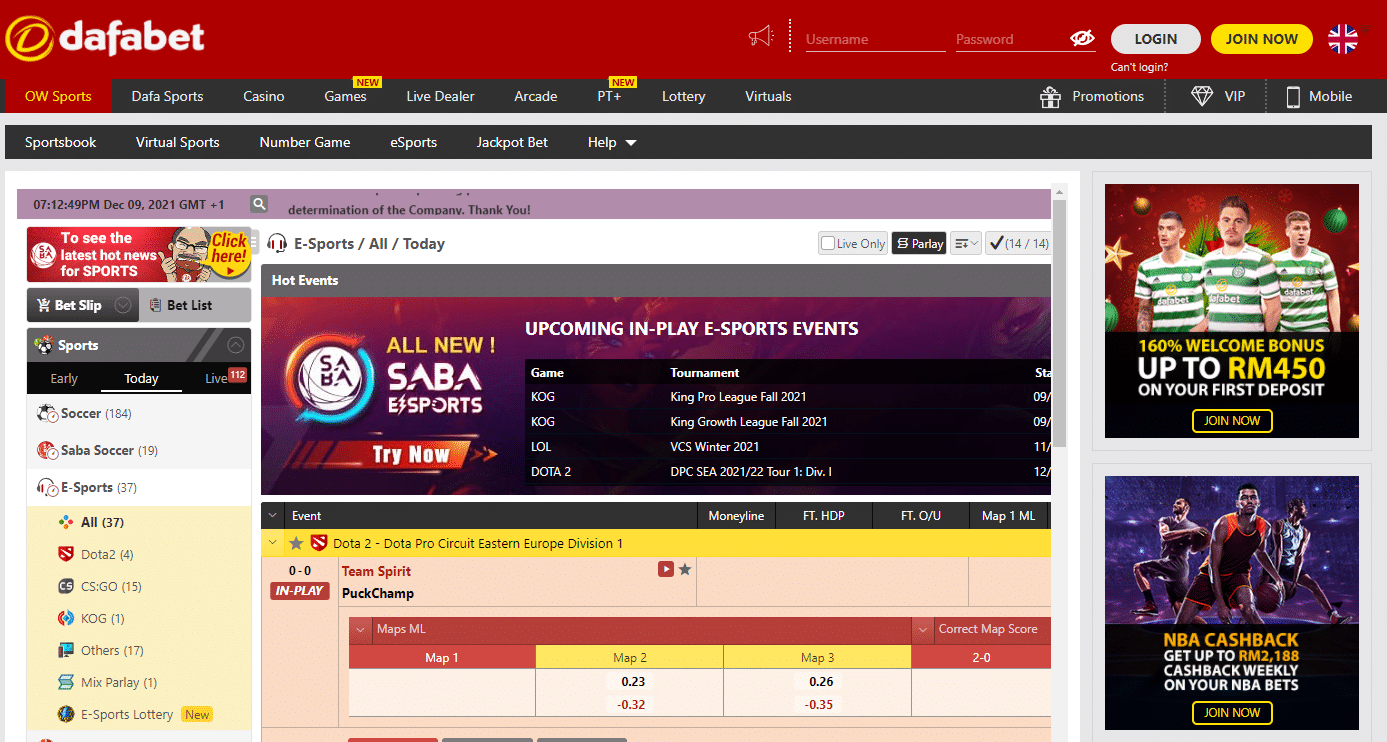Click the Dota 2 logo in league header

[319, 544]
